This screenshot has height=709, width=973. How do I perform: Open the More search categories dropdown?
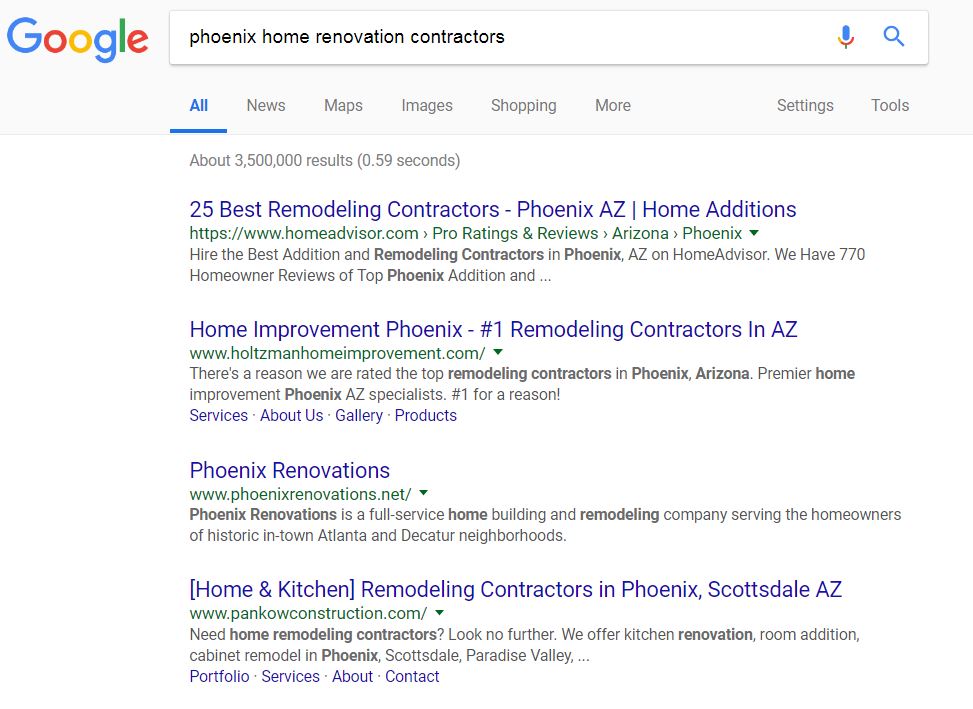[612, 105]
